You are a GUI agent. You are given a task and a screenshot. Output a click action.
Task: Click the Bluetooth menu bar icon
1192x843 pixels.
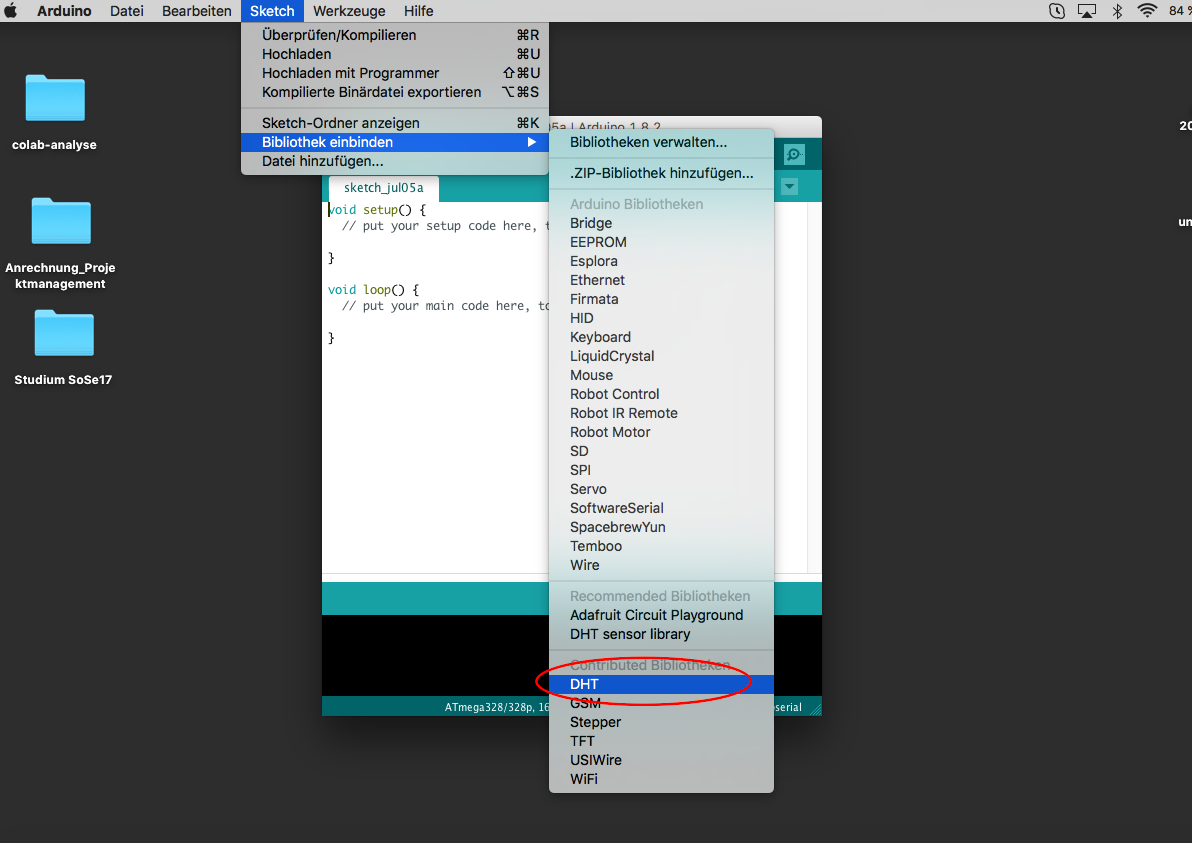coord(1118,11)
